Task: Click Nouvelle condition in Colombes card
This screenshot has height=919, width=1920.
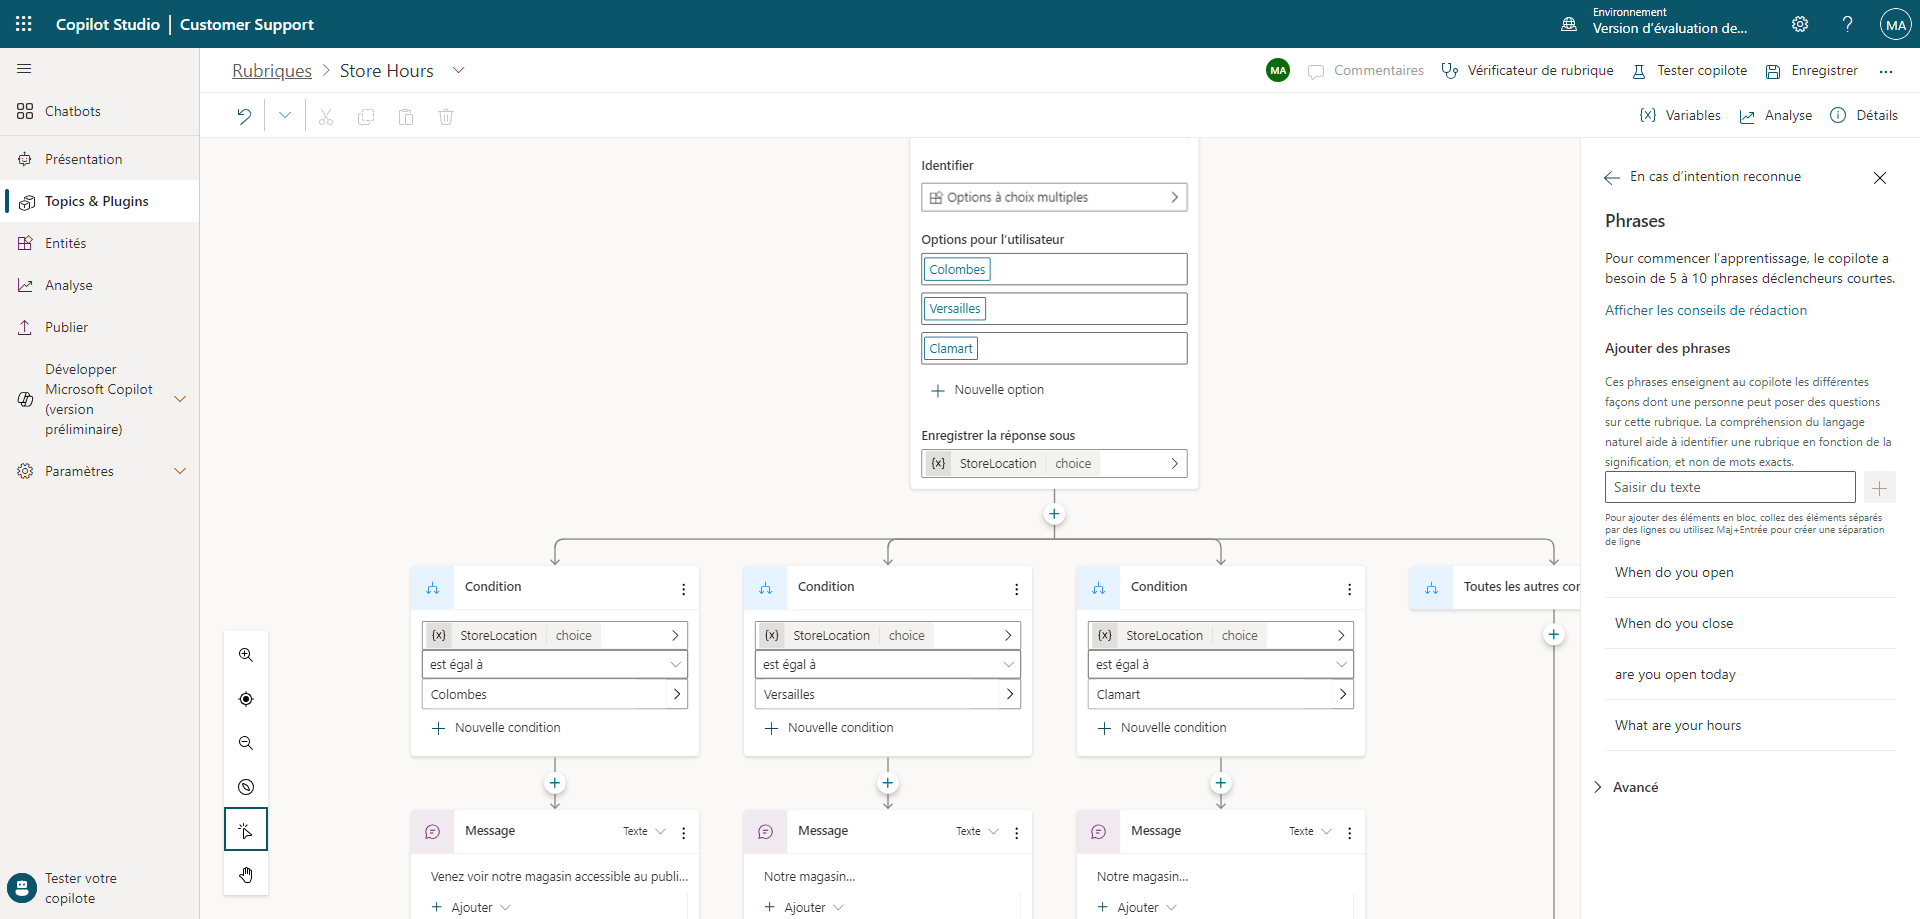Action: (496, 728)
